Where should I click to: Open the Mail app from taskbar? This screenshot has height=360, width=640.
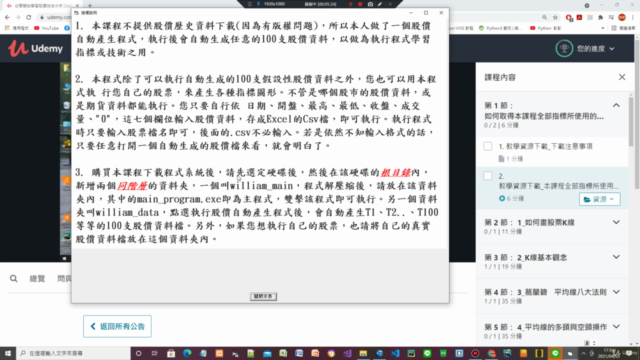[267, 353]
